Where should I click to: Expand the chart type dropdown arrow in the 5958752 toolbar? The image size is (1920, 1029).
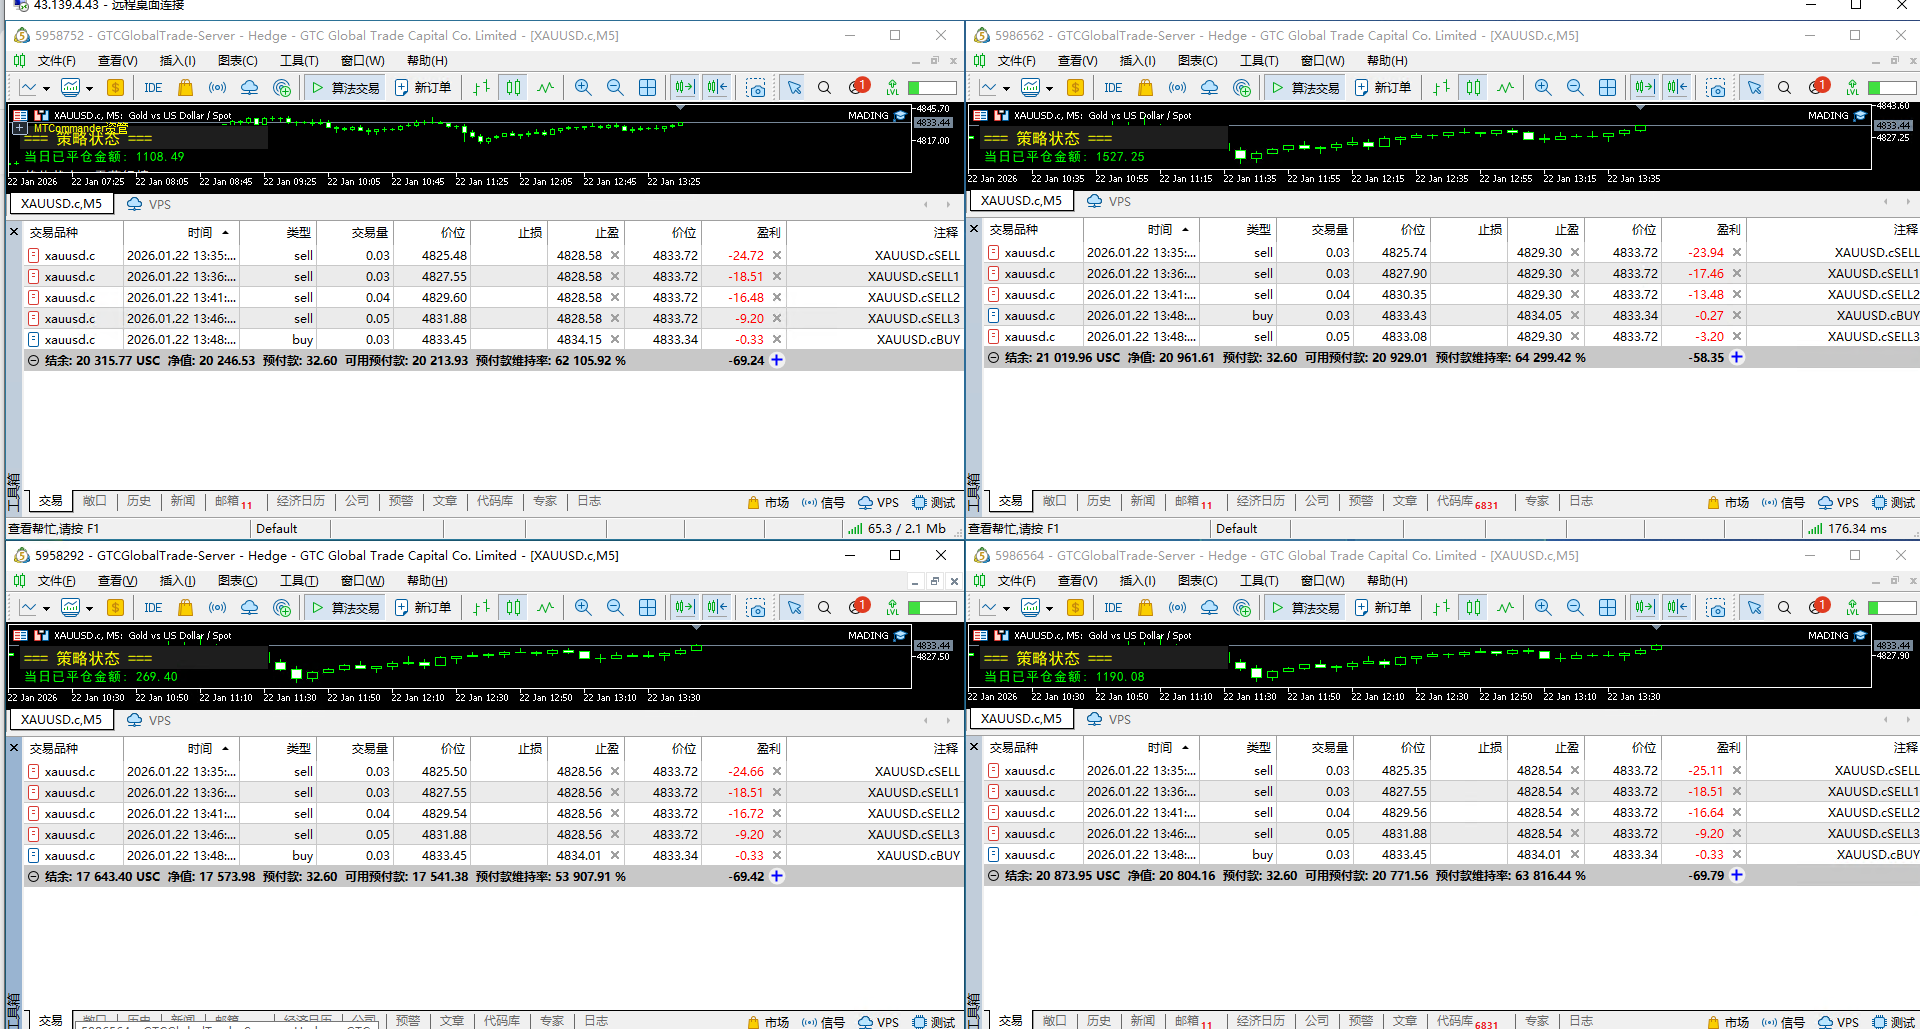coord(46,89)
